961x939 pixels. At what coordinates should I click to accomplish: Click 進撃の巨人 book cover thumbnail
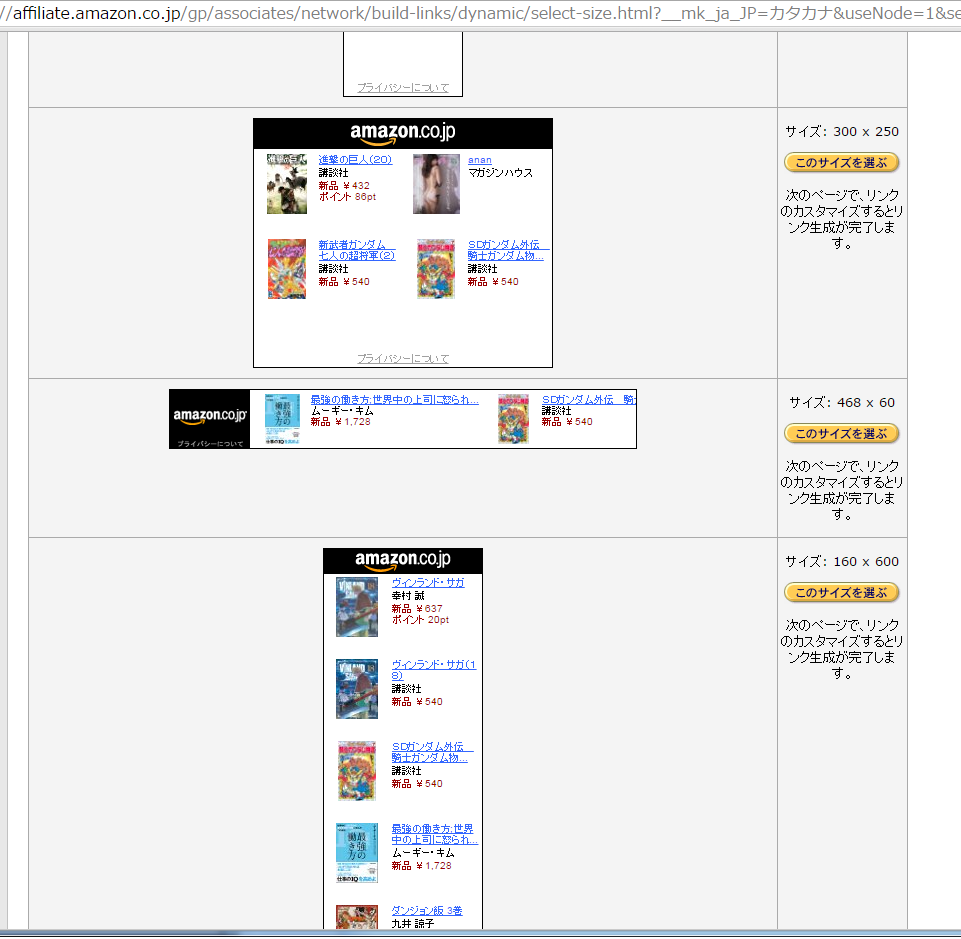tap(287, 183)
